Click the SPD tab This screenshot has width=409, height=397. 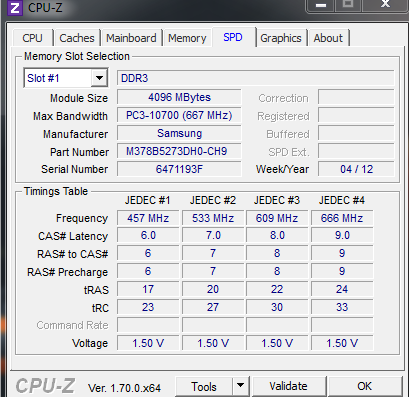233,37
